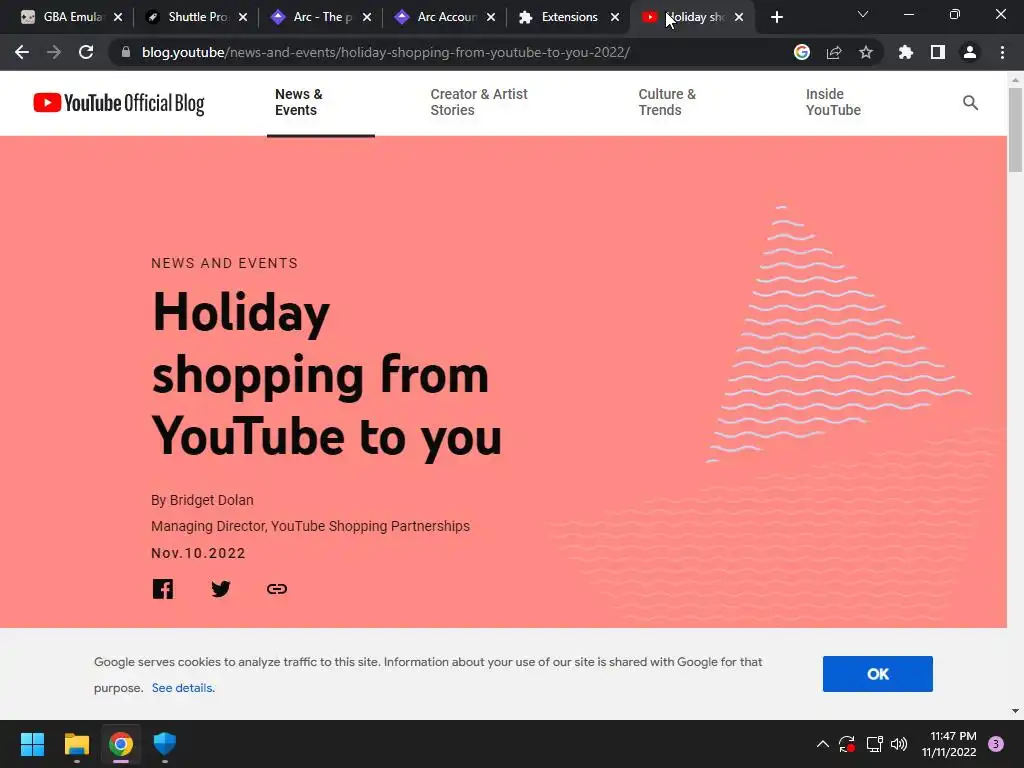Open the network tray icon
Viewport: 1024px width, 768px height.
874,744
